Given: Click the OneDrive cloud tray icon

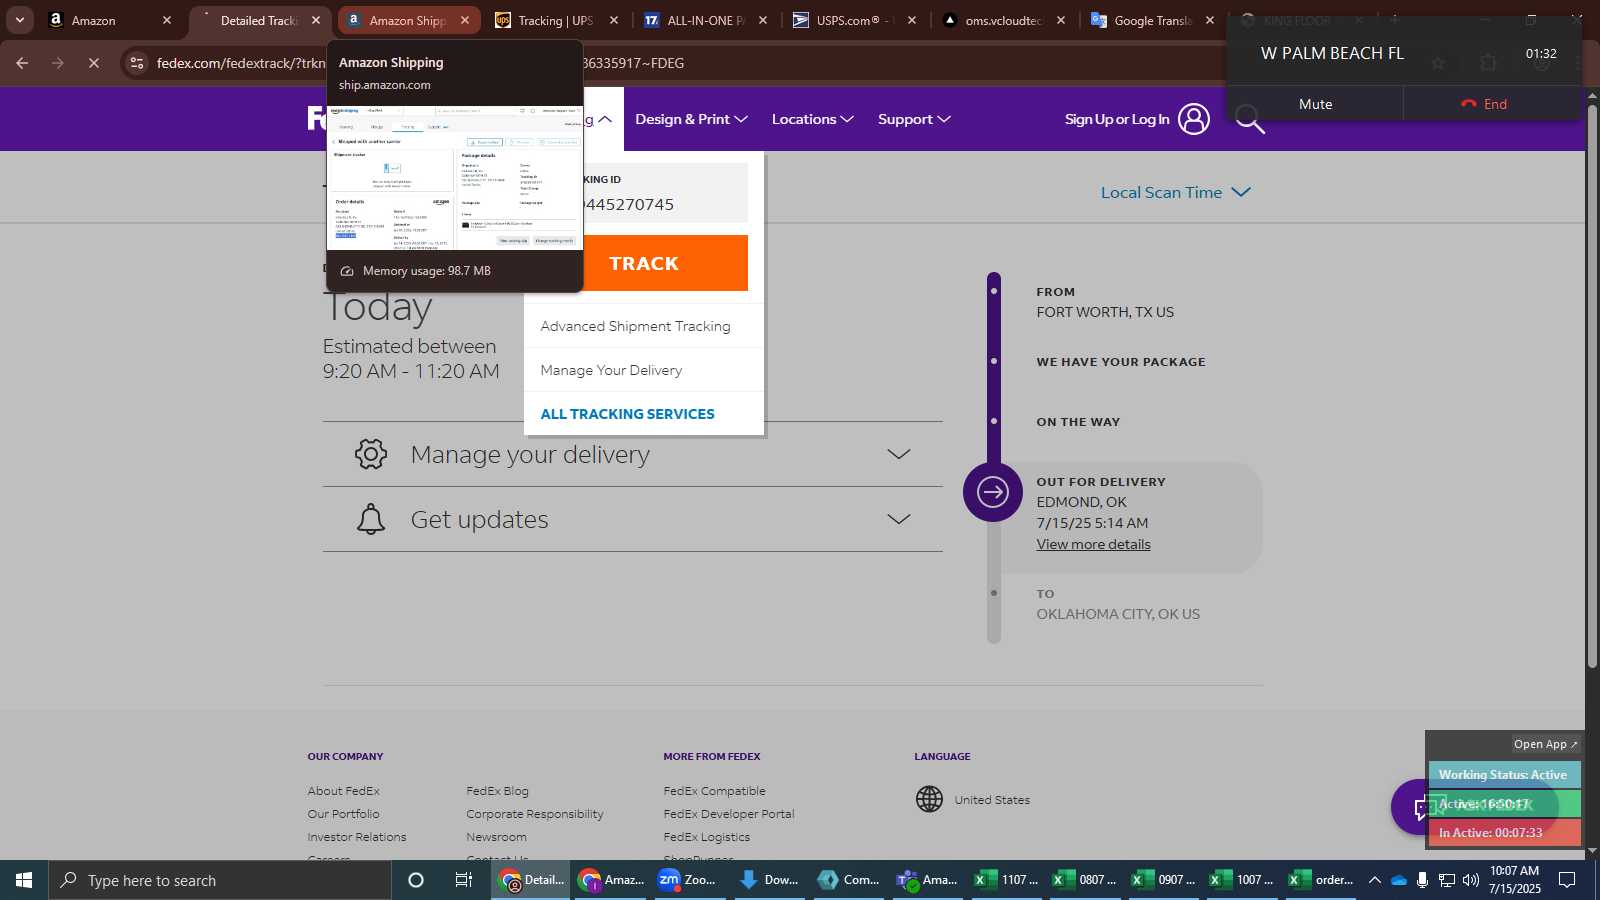Looking at the screenshot, I should [1399, 880].
